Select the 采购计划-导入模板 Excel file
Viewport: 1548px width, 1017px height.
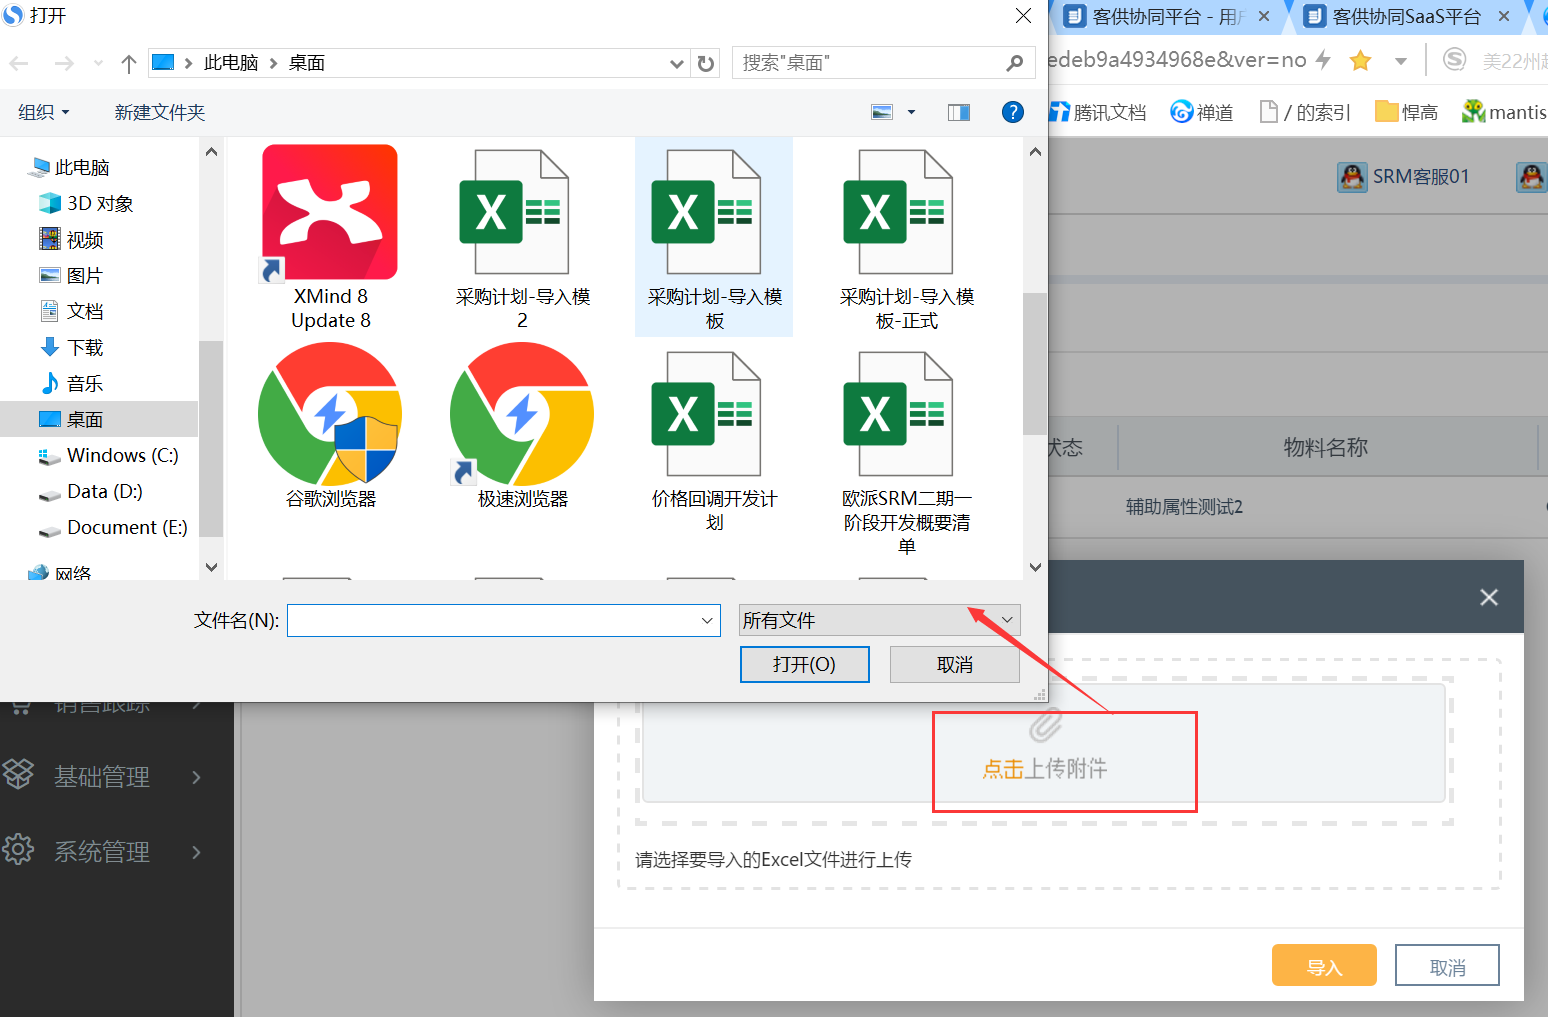(714, 238)
